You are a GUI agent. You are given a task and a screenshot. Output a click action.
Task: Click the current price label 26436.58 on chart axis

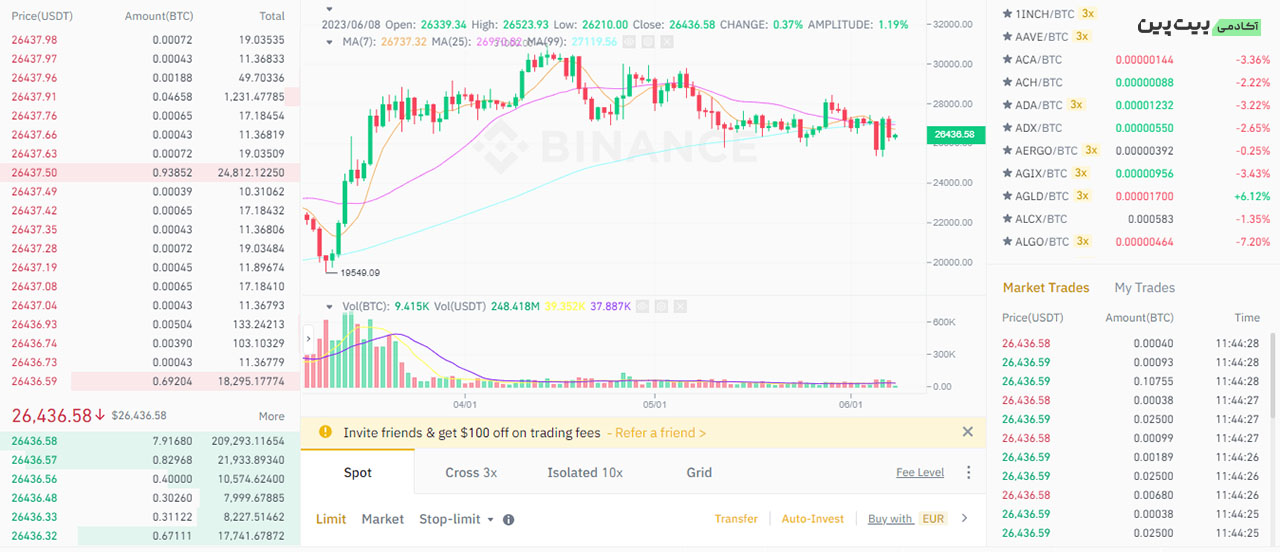955,133
